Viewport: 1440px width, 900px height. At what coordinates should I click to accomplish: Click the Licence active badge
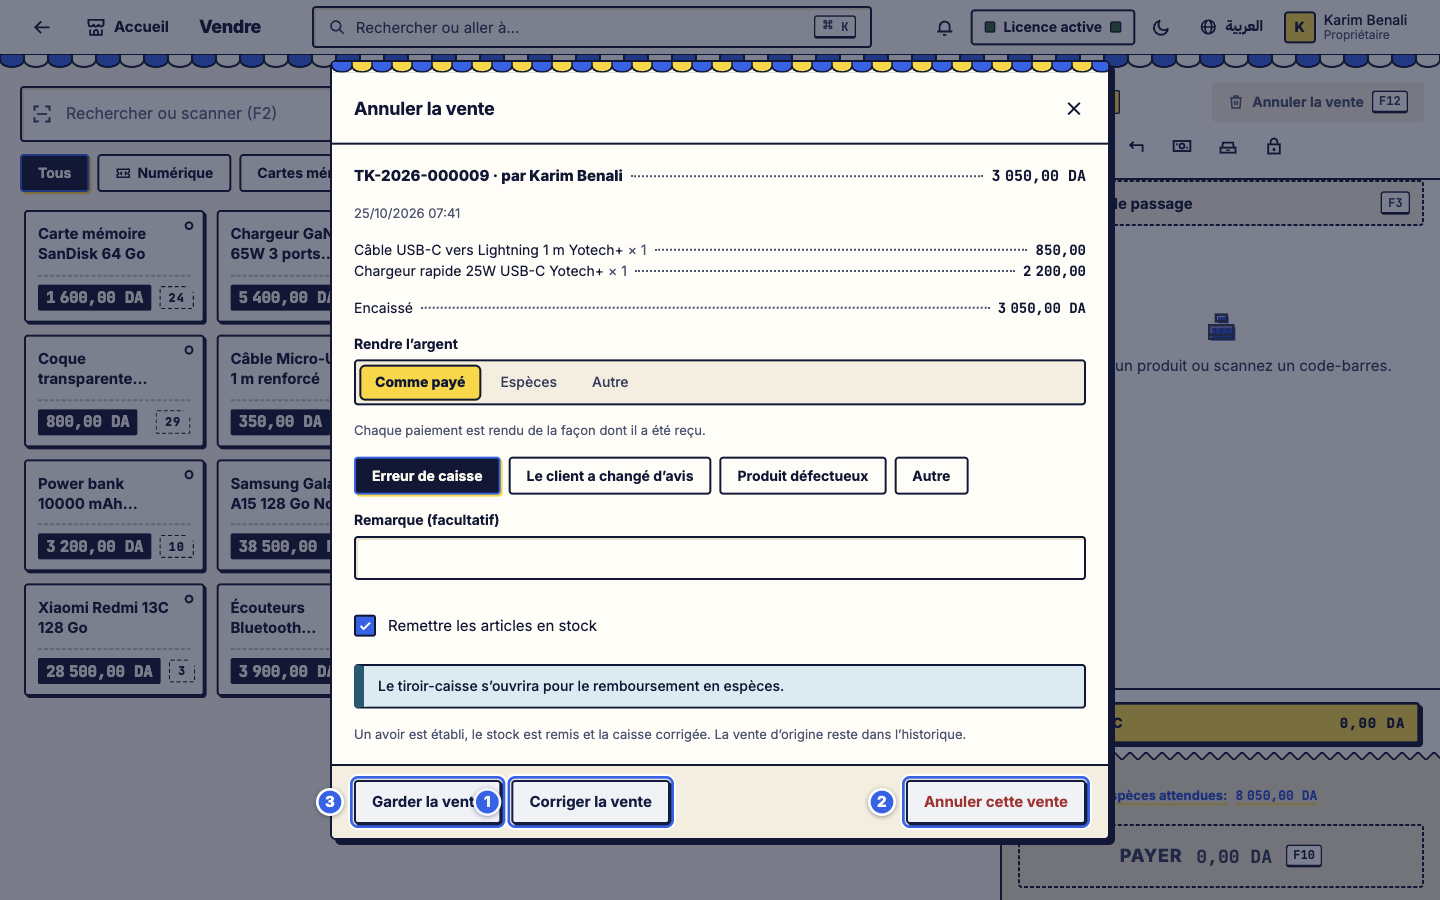[x=1052, y=27]
